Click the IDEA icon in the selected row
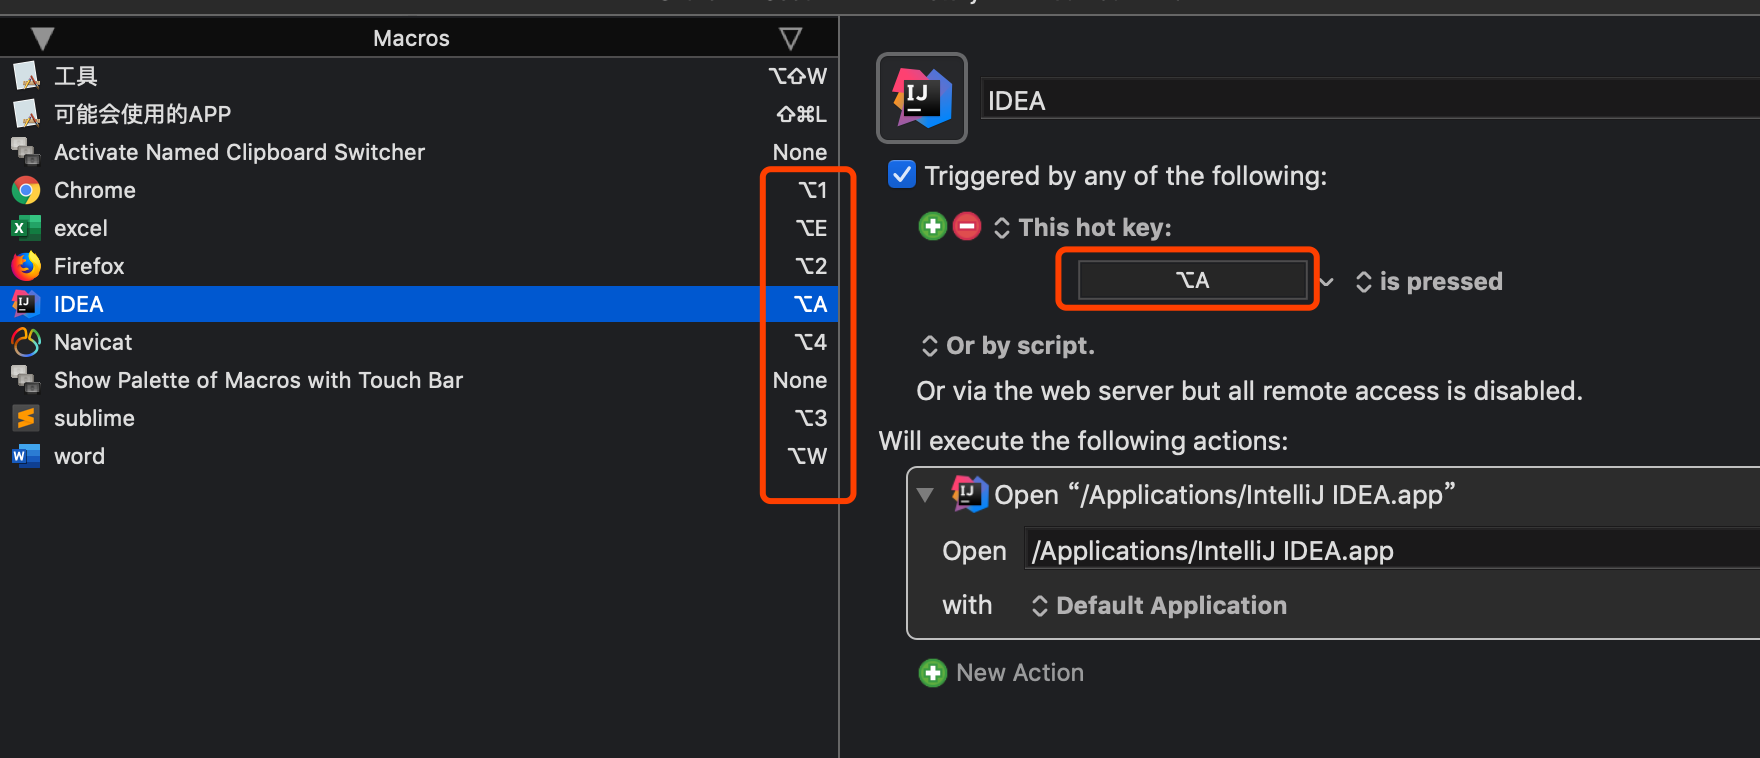1760x758 pixels. (26, 304)
